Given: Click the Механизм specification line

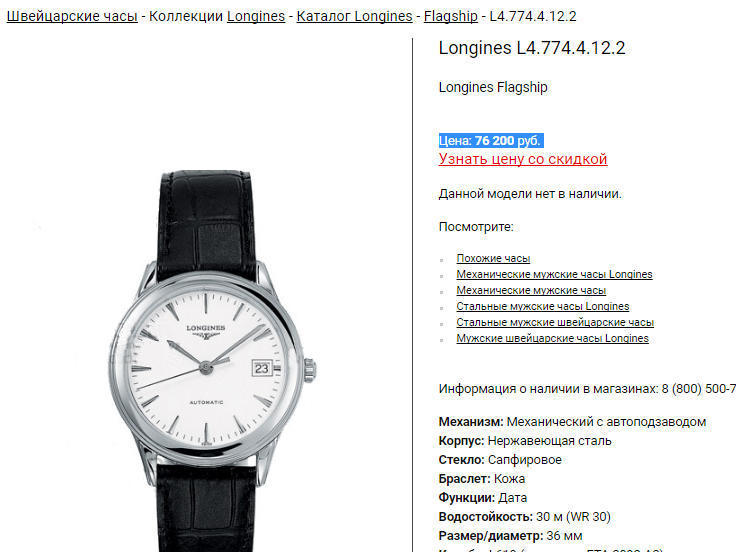Looking at the screenshot, I should [x=572, y=422].
